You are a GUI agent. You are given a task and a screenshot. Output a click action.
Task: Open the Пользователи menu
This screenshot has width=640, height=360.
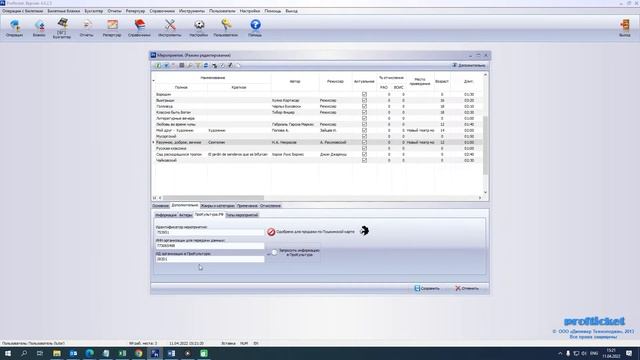222,11
